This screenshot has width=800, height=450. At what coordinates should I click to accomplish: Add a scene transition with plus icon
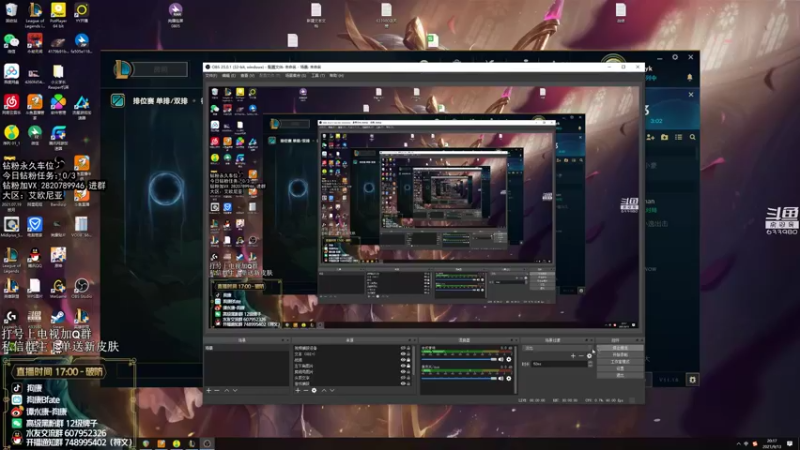573,356
